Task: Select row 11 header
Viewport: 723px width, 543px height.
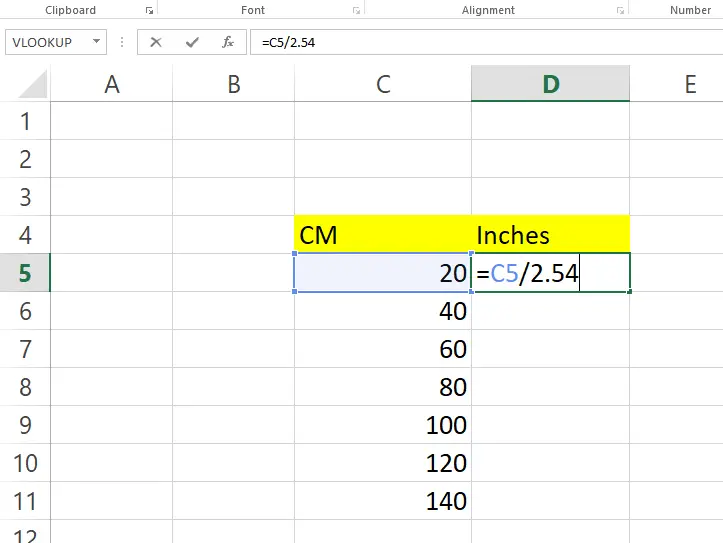Action: click(x=25, y=501)
